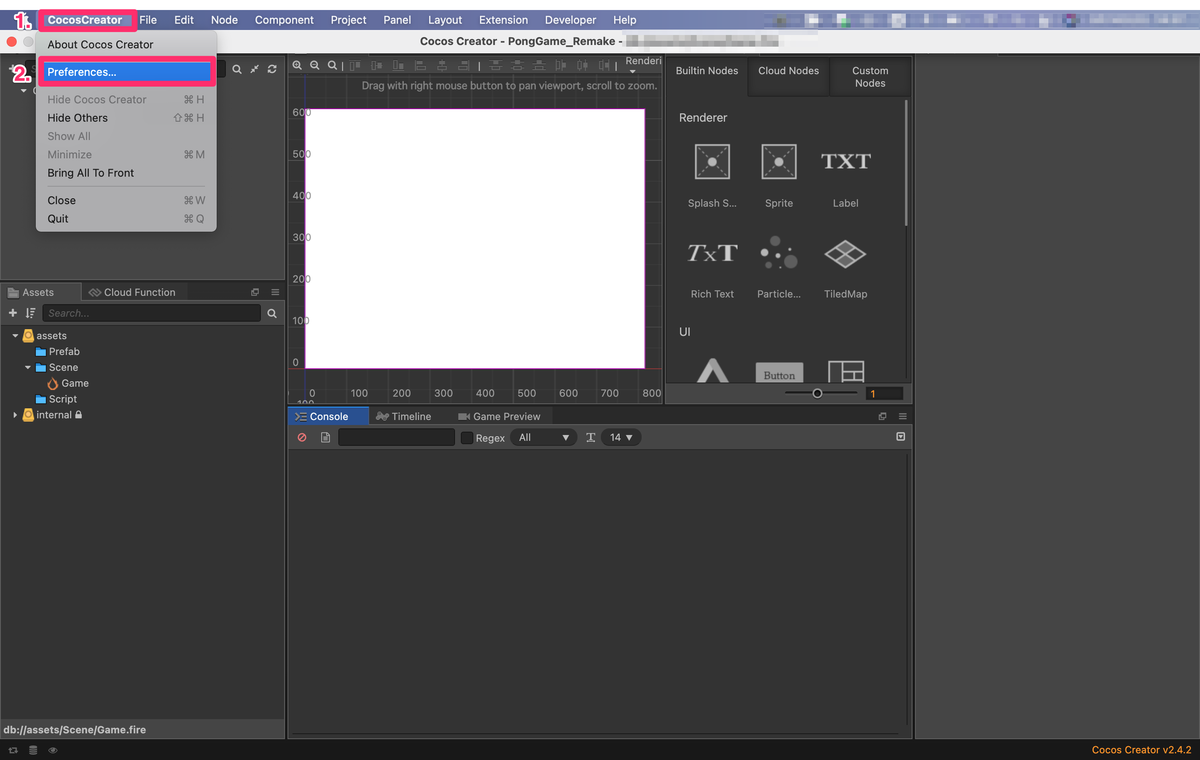Select the Splash Sprite node icon
The height and width of the screenshot is (760, 1200).
pyautogui.click(x=712, y=161)
